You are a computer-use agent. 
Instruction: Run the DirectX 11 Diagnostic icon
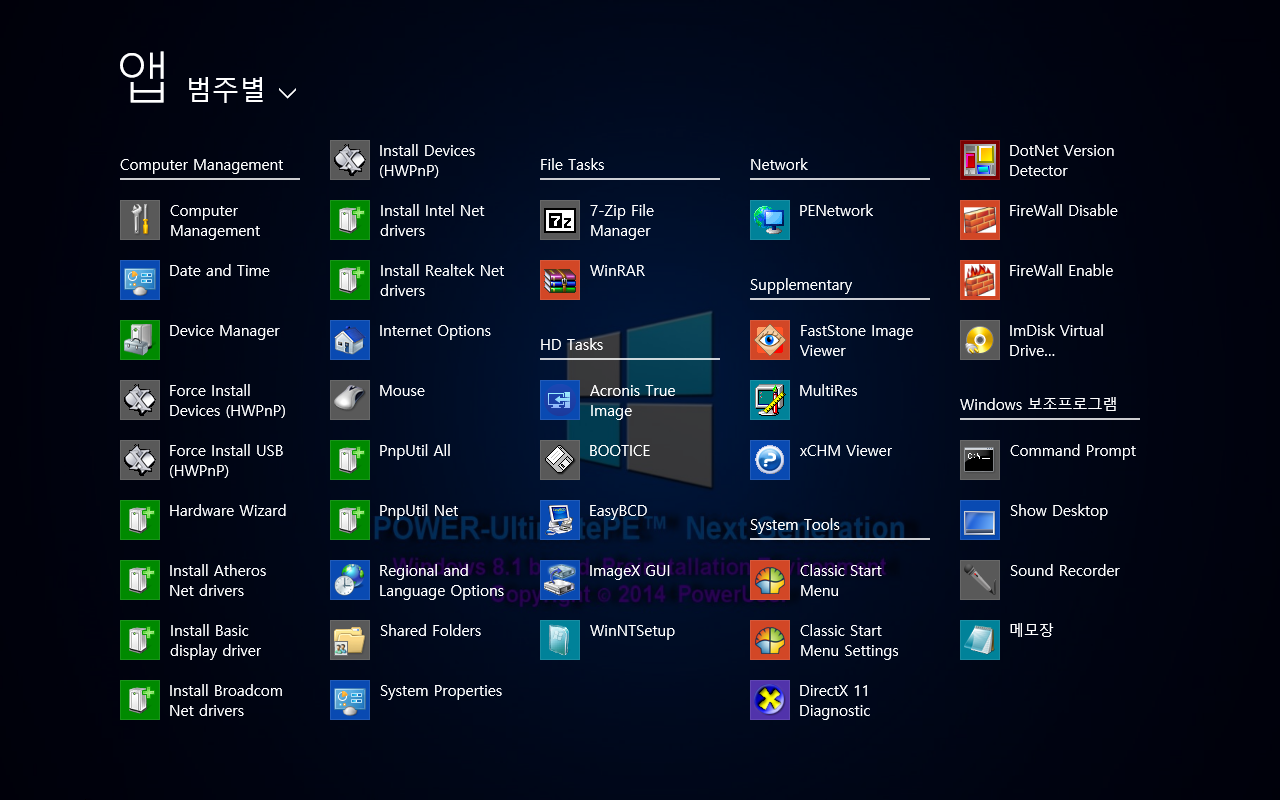[x=770, y=700]
